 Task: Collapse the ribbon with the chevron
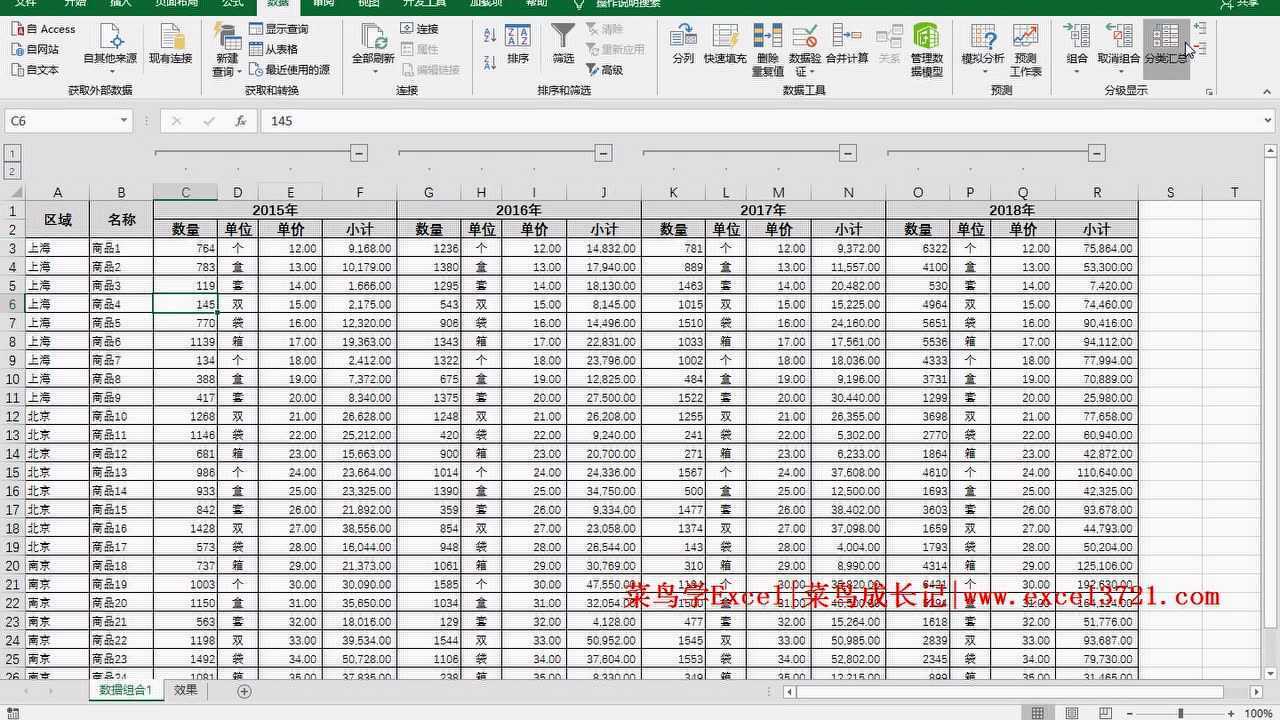tap(1267, 91)
